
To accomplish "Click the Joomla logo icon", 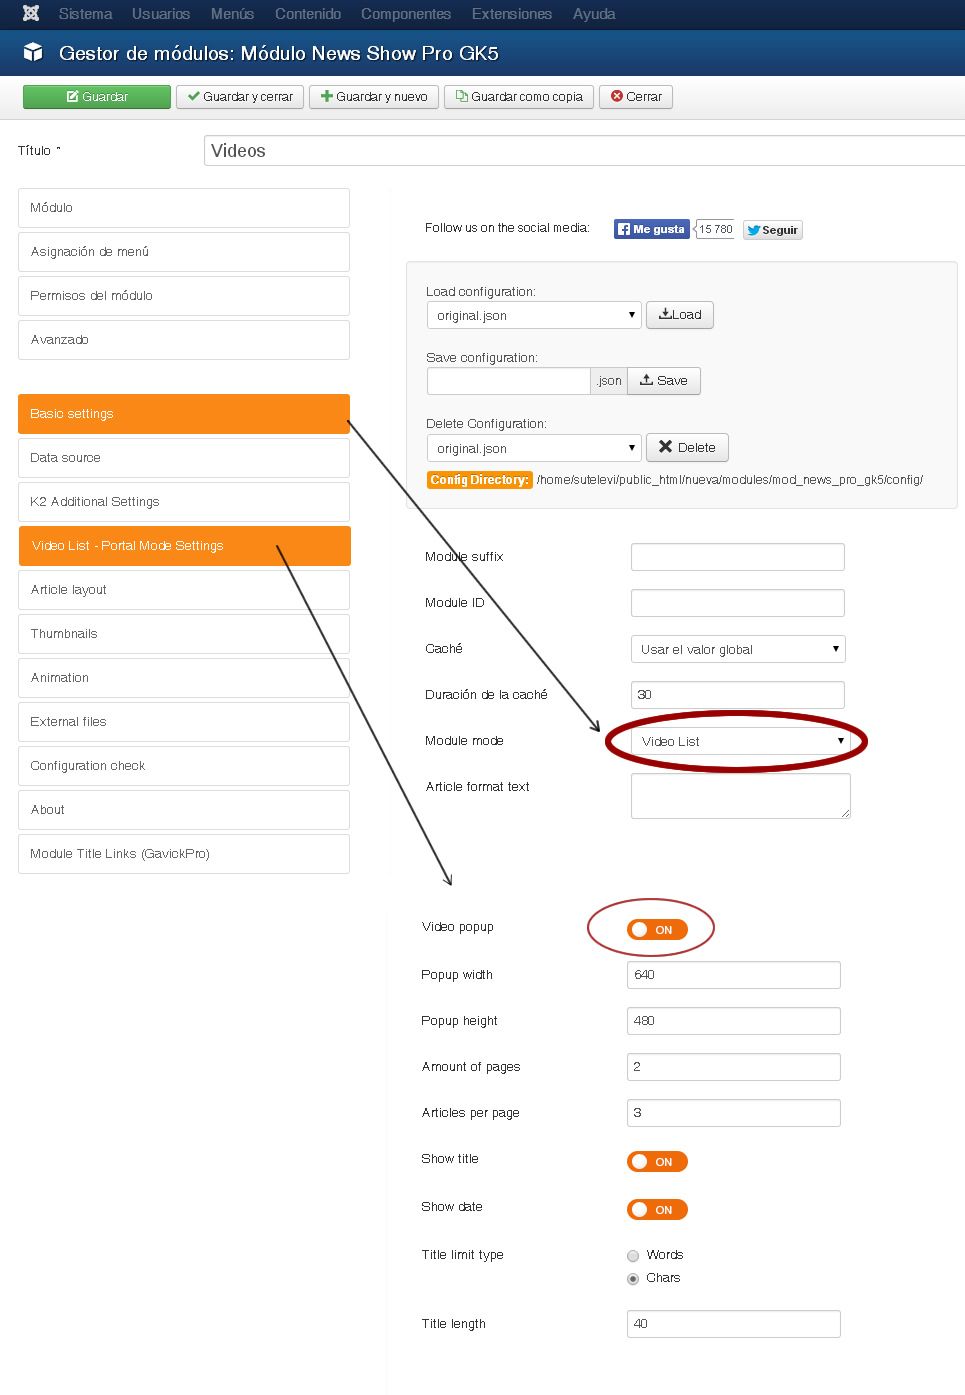I will [31, 14].
